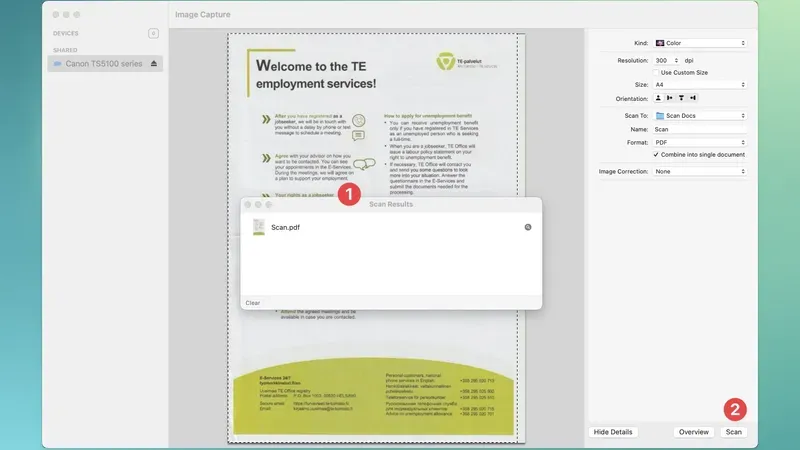Select Scan.pdf in Scan Results
800x450 pixels.
pyautogui.click(x=391, y=228)
